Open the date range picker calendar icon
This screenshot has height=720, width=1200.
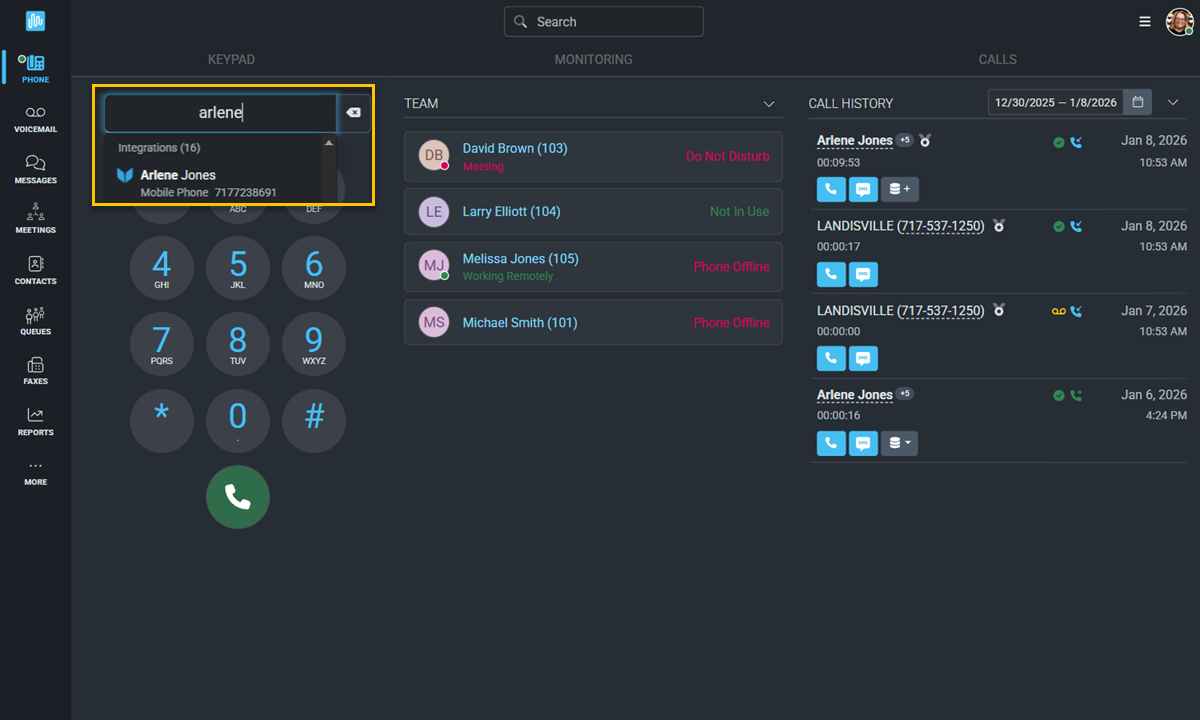point(1138,101)
